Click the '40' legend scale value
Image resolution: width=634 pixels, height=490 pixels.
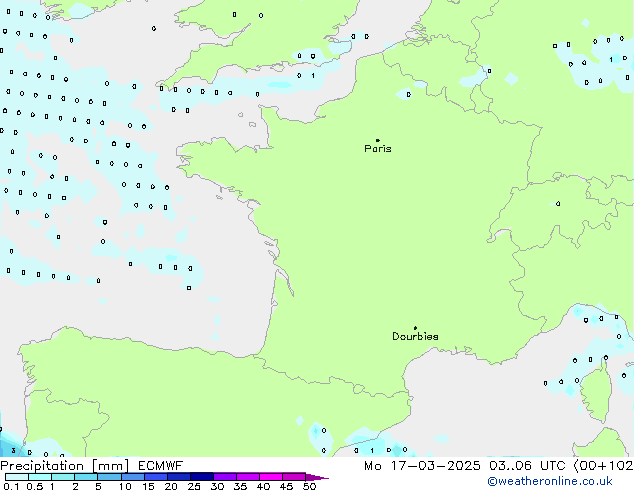click(263, 486)
